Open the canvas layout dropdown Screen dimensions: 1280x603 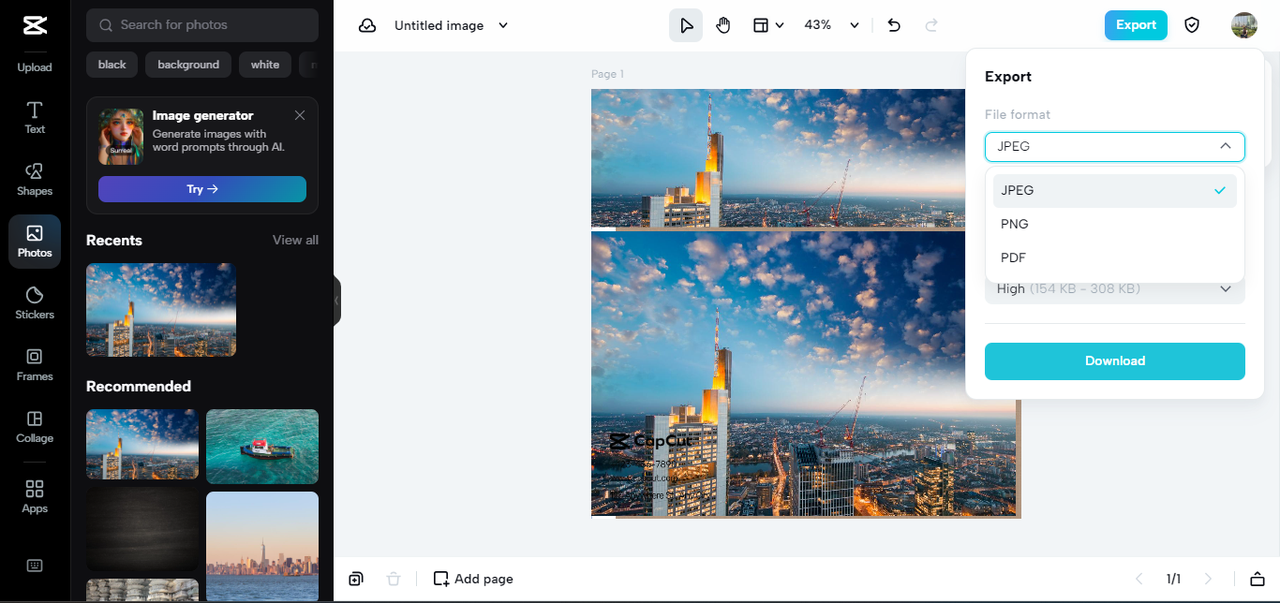[767, 25]
